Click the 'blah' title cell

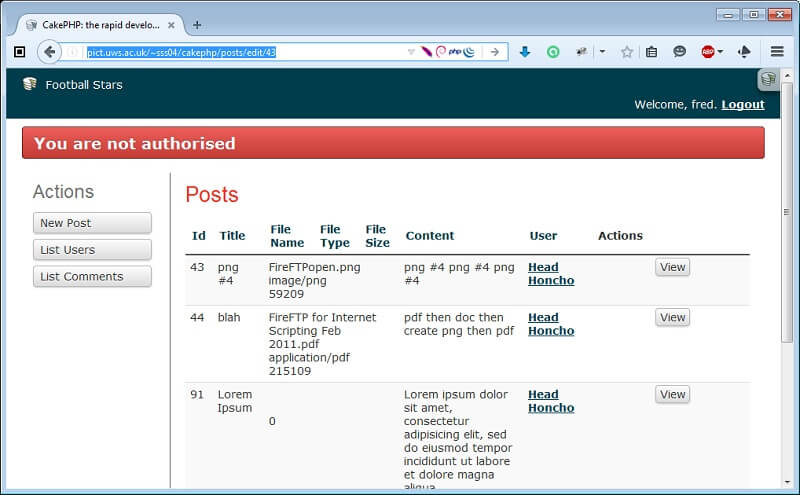(229, 317)
